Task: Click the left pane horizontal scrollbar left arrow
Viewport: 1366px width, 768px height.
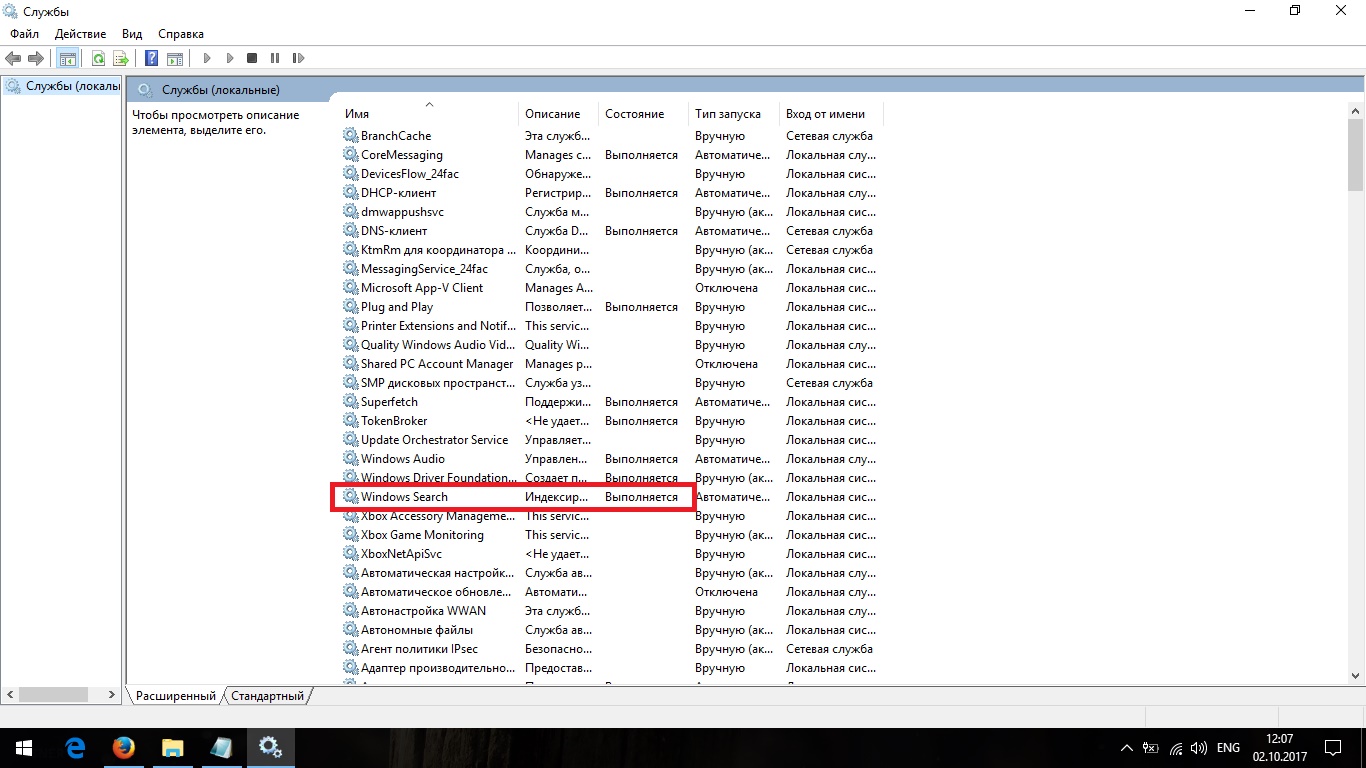Action: tap(11, 694)
